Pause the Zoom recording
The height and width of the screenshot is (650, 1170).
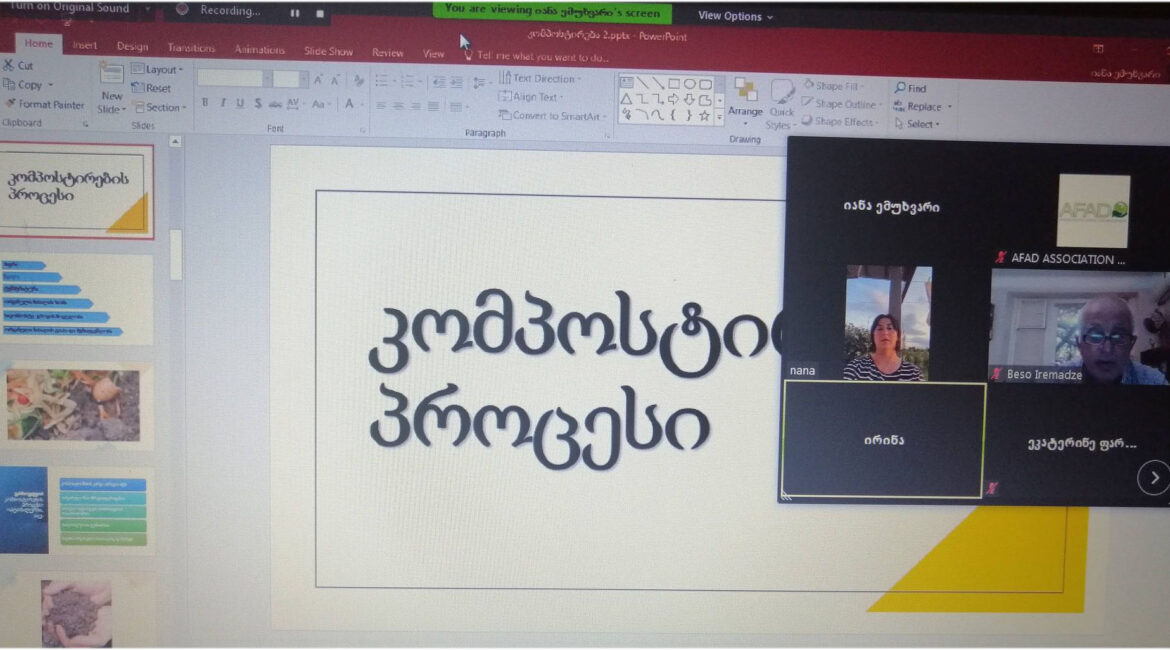[295, 13]
